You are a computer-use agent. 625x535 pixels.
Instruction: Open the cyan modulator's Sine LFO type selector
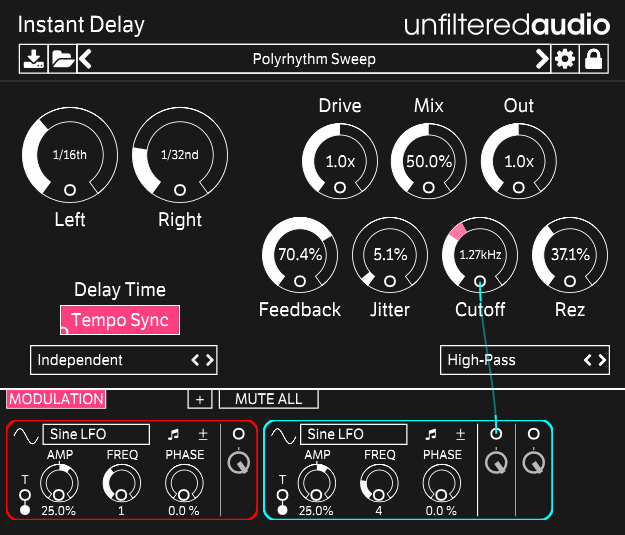click(x=356, y=434)
